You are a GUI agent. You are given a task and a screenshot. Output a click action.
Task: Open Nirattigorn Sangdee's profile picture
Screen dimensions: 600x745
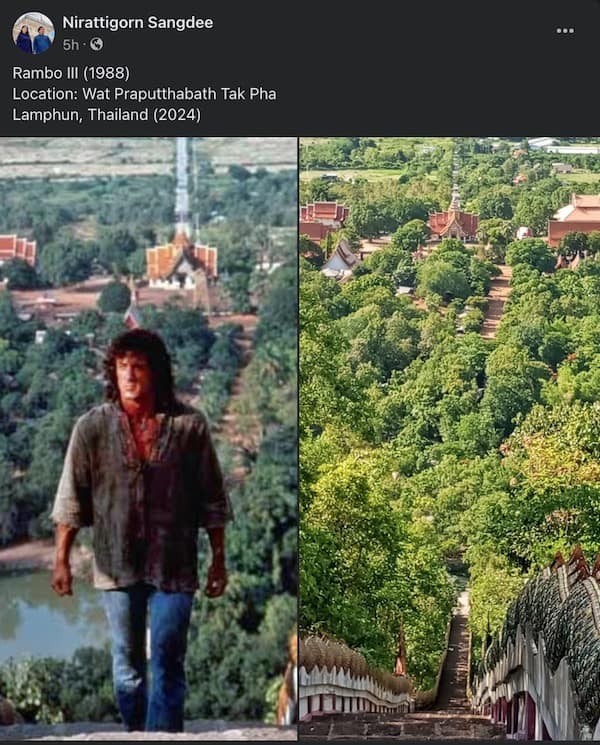pyautogui.click(x=33, y=33)
